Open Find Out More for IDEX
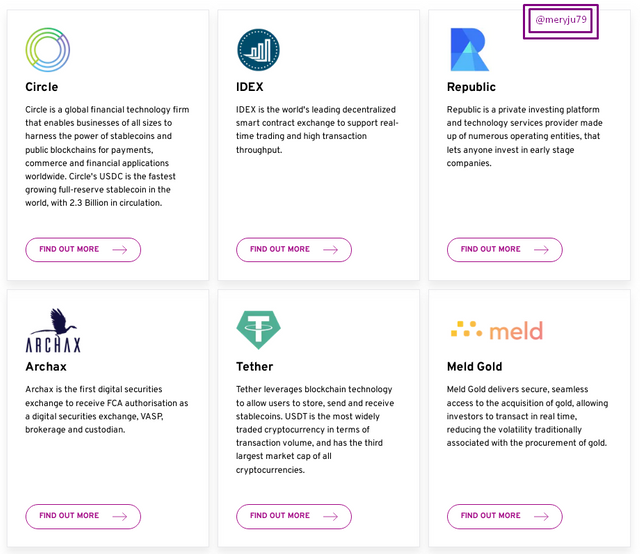This screenshot has height=554, width=640. point(294,249)
